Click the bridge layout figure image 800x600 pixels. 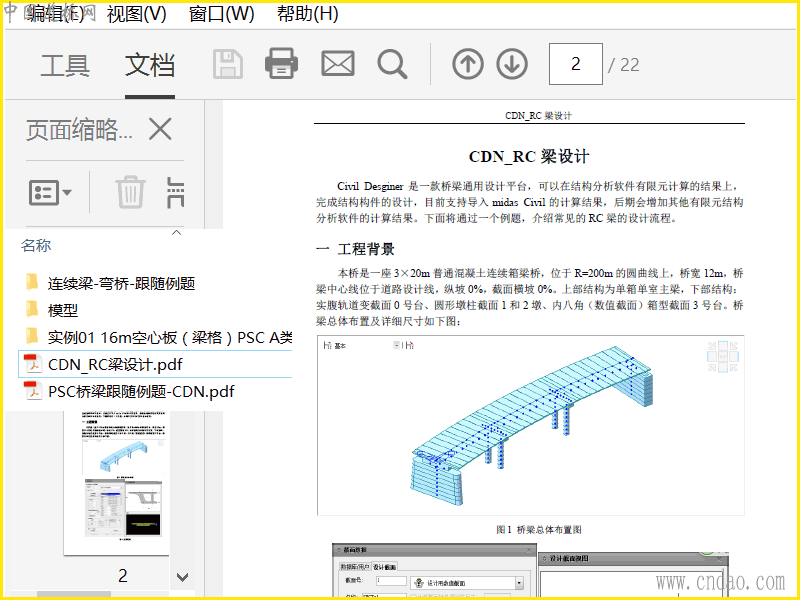coord(531,425)
